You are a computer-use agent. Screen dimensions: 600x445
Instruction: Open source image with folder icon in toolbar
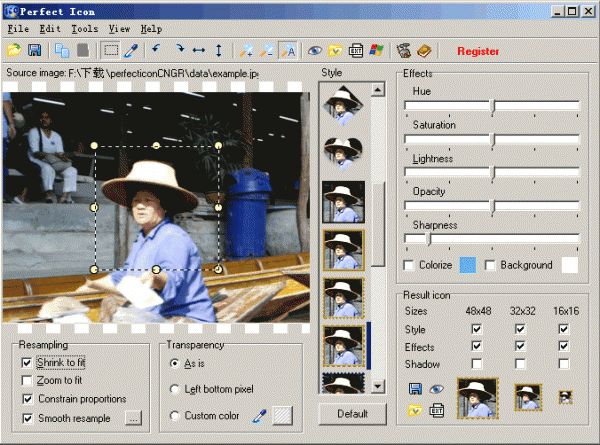[x=14, y=51]
